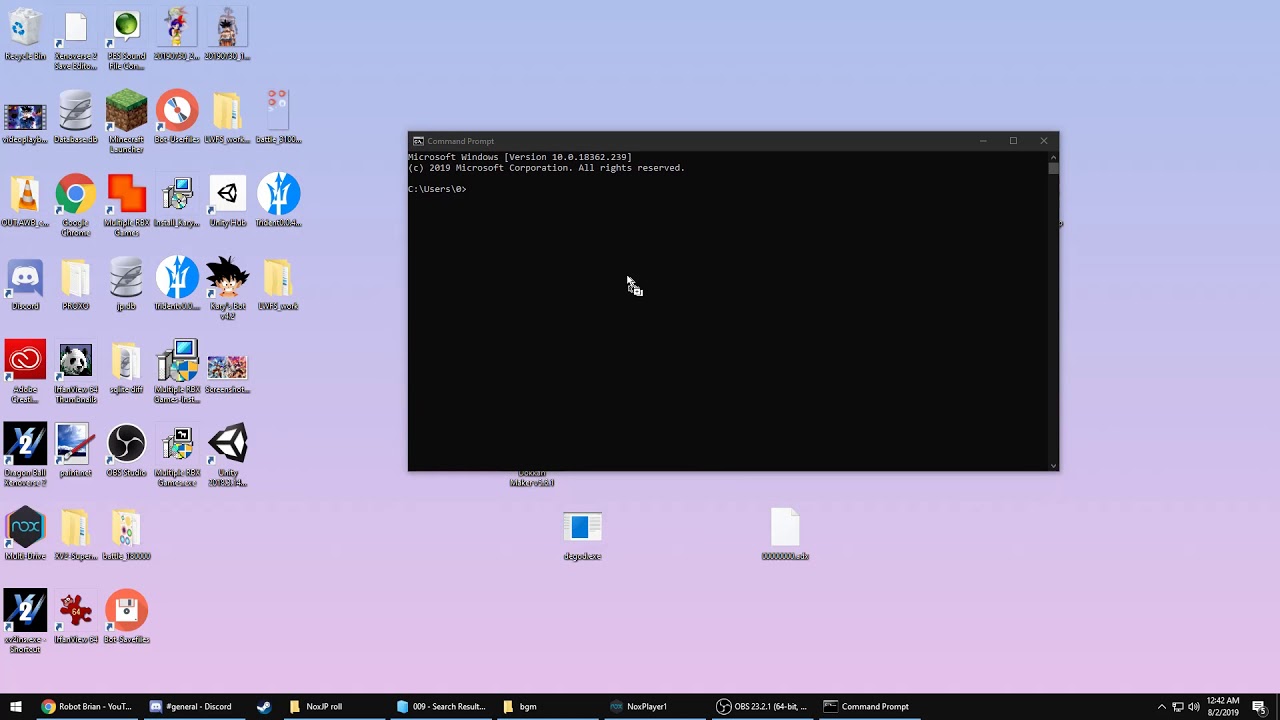The width and height of the screenshot is (1280, 720).
Task: Select the sqlite diff folder
Action: pyautogui.click(x=126, y=368)
